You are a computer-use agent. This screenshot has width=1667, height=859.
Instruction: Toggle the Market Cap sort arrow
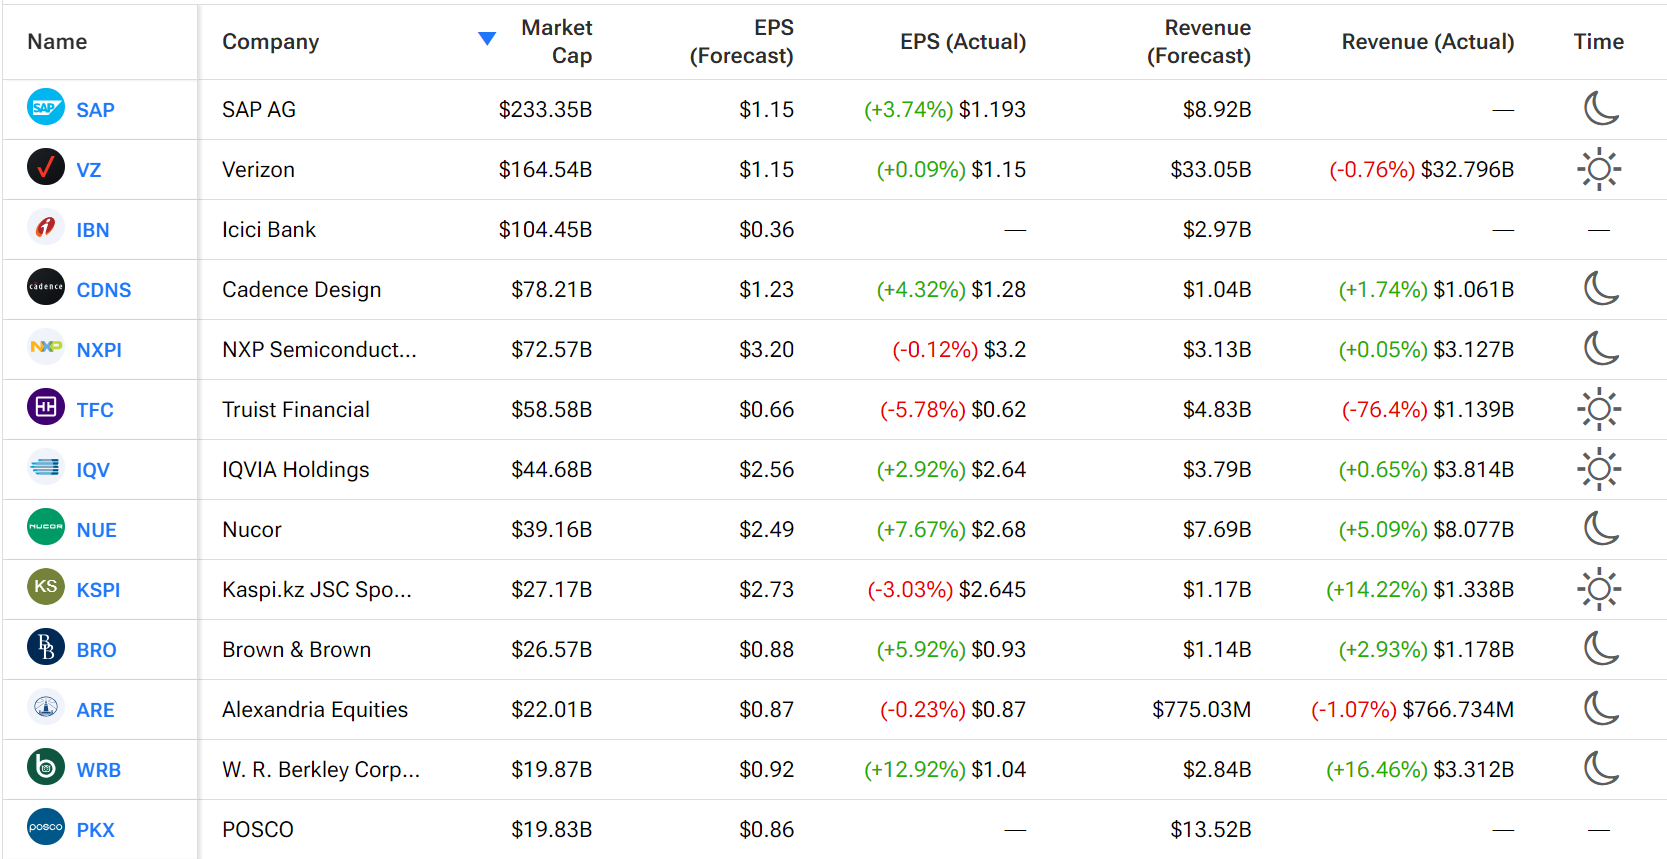pos(487,39)
